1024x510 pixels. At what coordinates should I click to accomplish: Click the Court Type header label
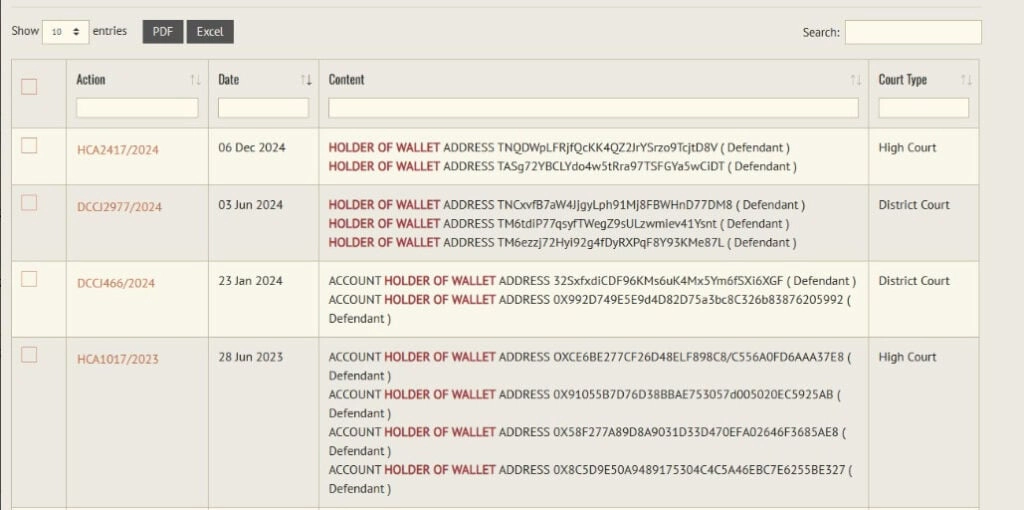(x=903, y=80)
